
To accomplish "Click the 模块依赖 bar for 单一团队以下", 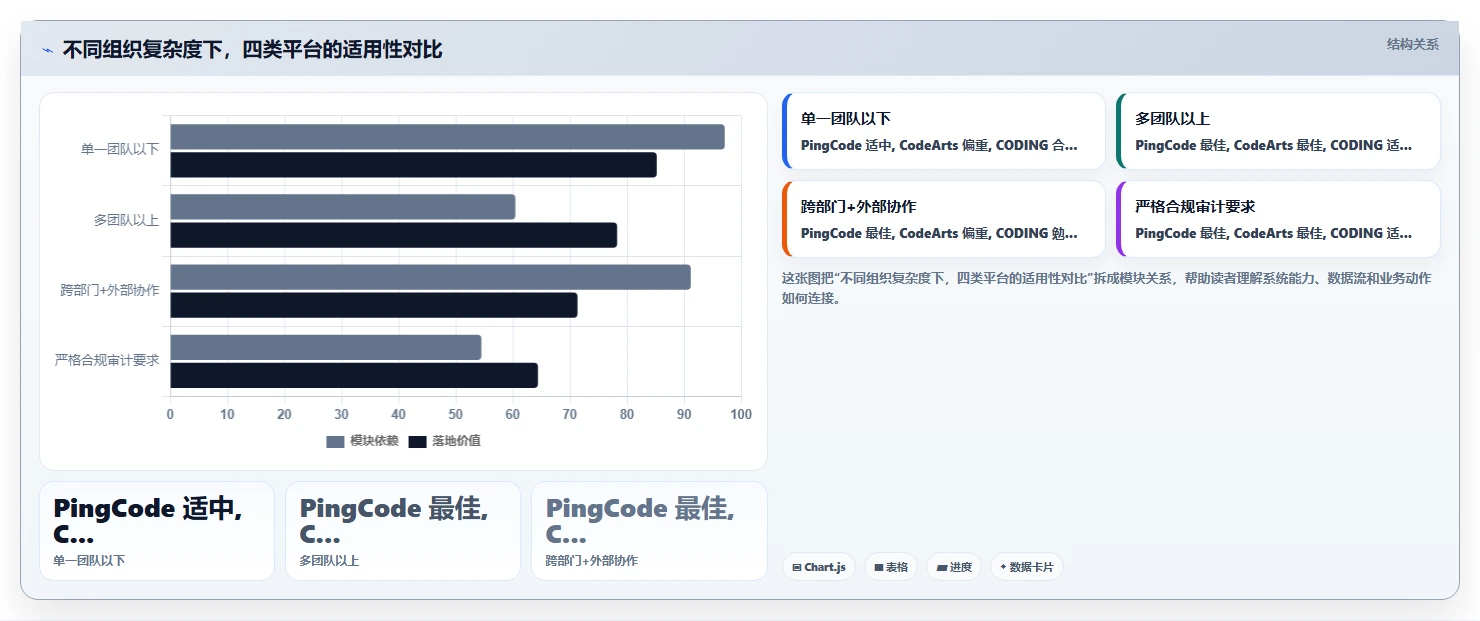I will pyautogui.click(x=447, y=137).
